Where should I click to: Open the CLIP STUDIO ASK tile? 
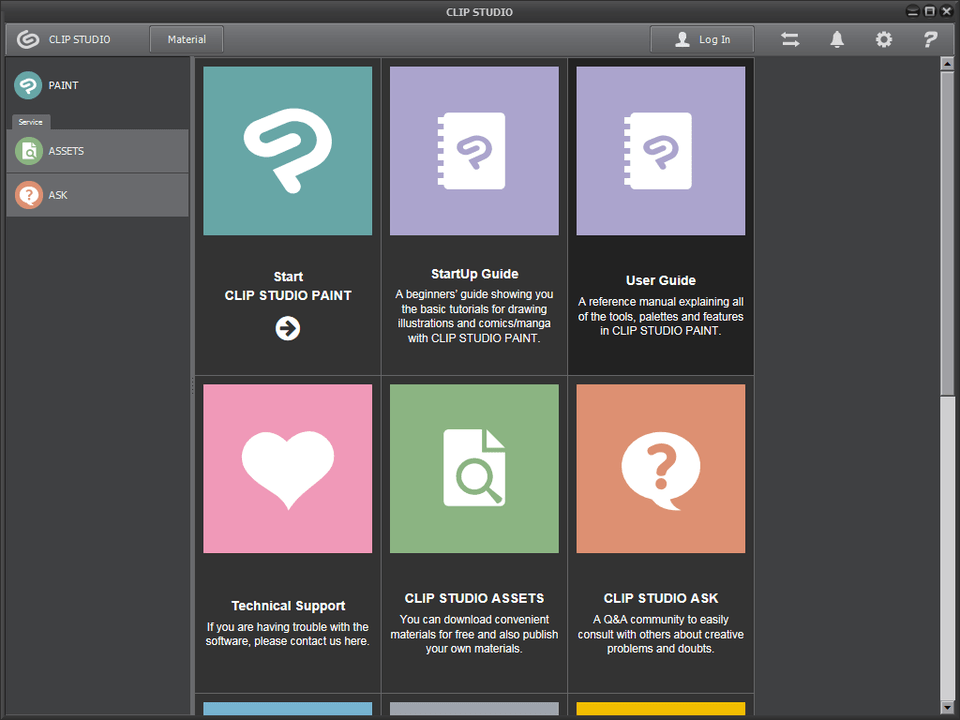pos(661,469)
